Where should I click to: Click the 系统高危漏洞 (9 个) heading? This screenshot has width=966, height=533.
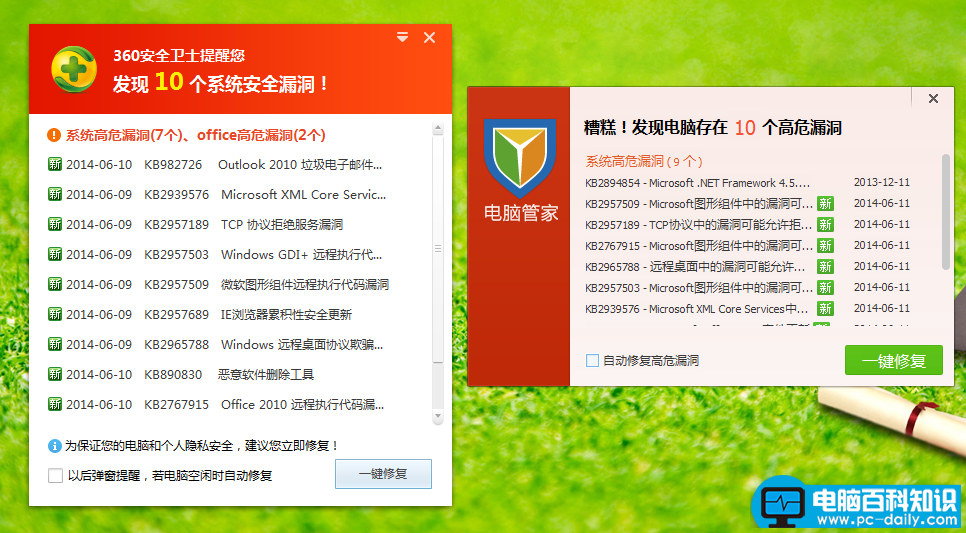tap(644, 162)
